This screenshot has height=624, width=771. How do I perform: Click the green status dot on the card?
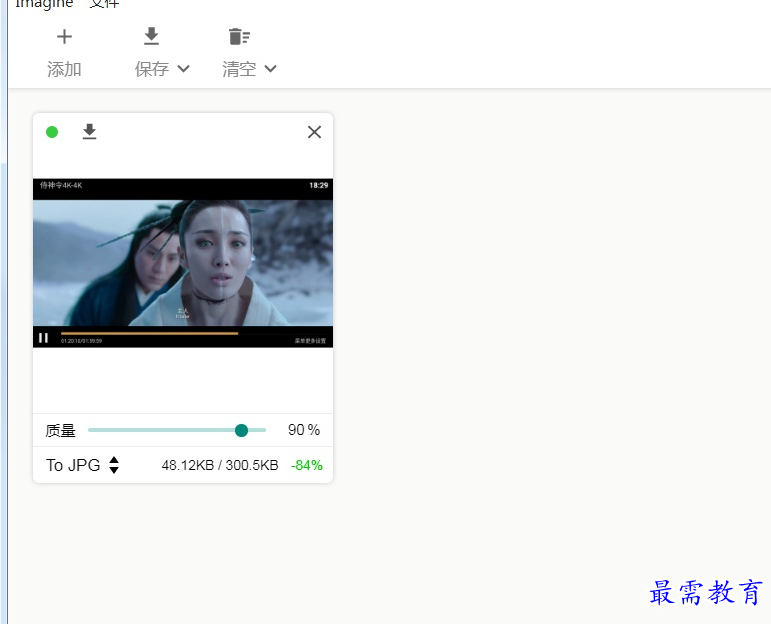pos(52,132)
